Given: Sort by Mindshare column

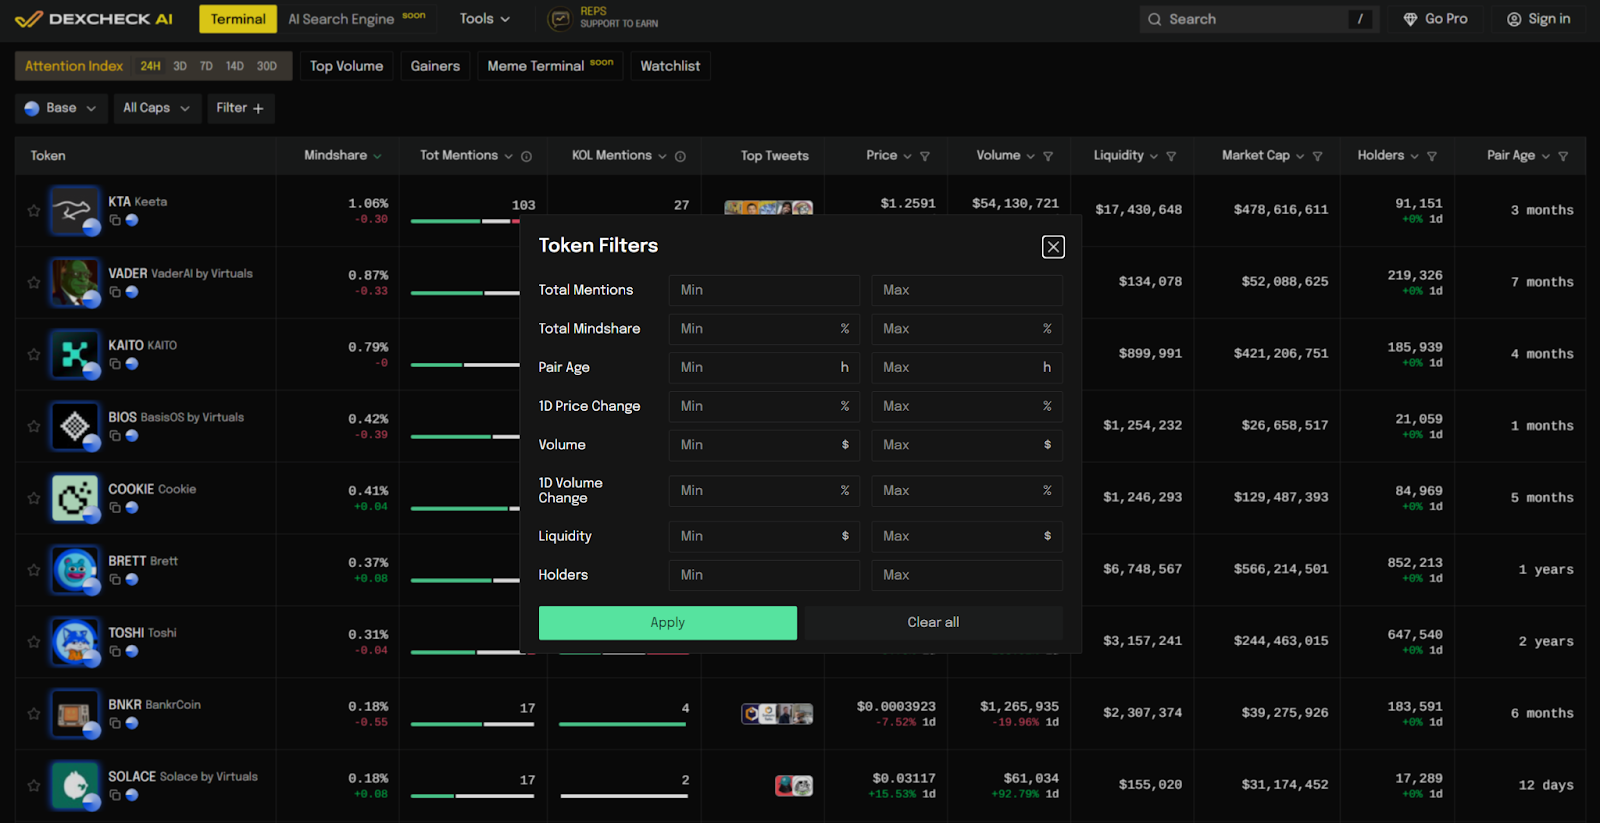Looking at the screenshot, I should pyautogui.click(x=342, y=155).
